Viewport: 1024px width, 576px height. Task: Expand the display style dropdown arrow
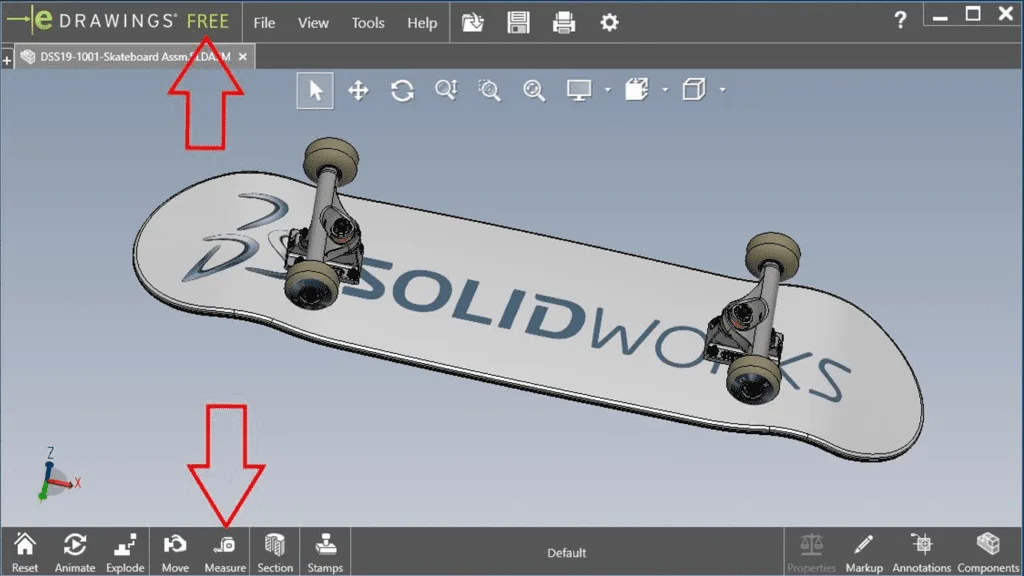pyautogui.click(x=607, y=89)
